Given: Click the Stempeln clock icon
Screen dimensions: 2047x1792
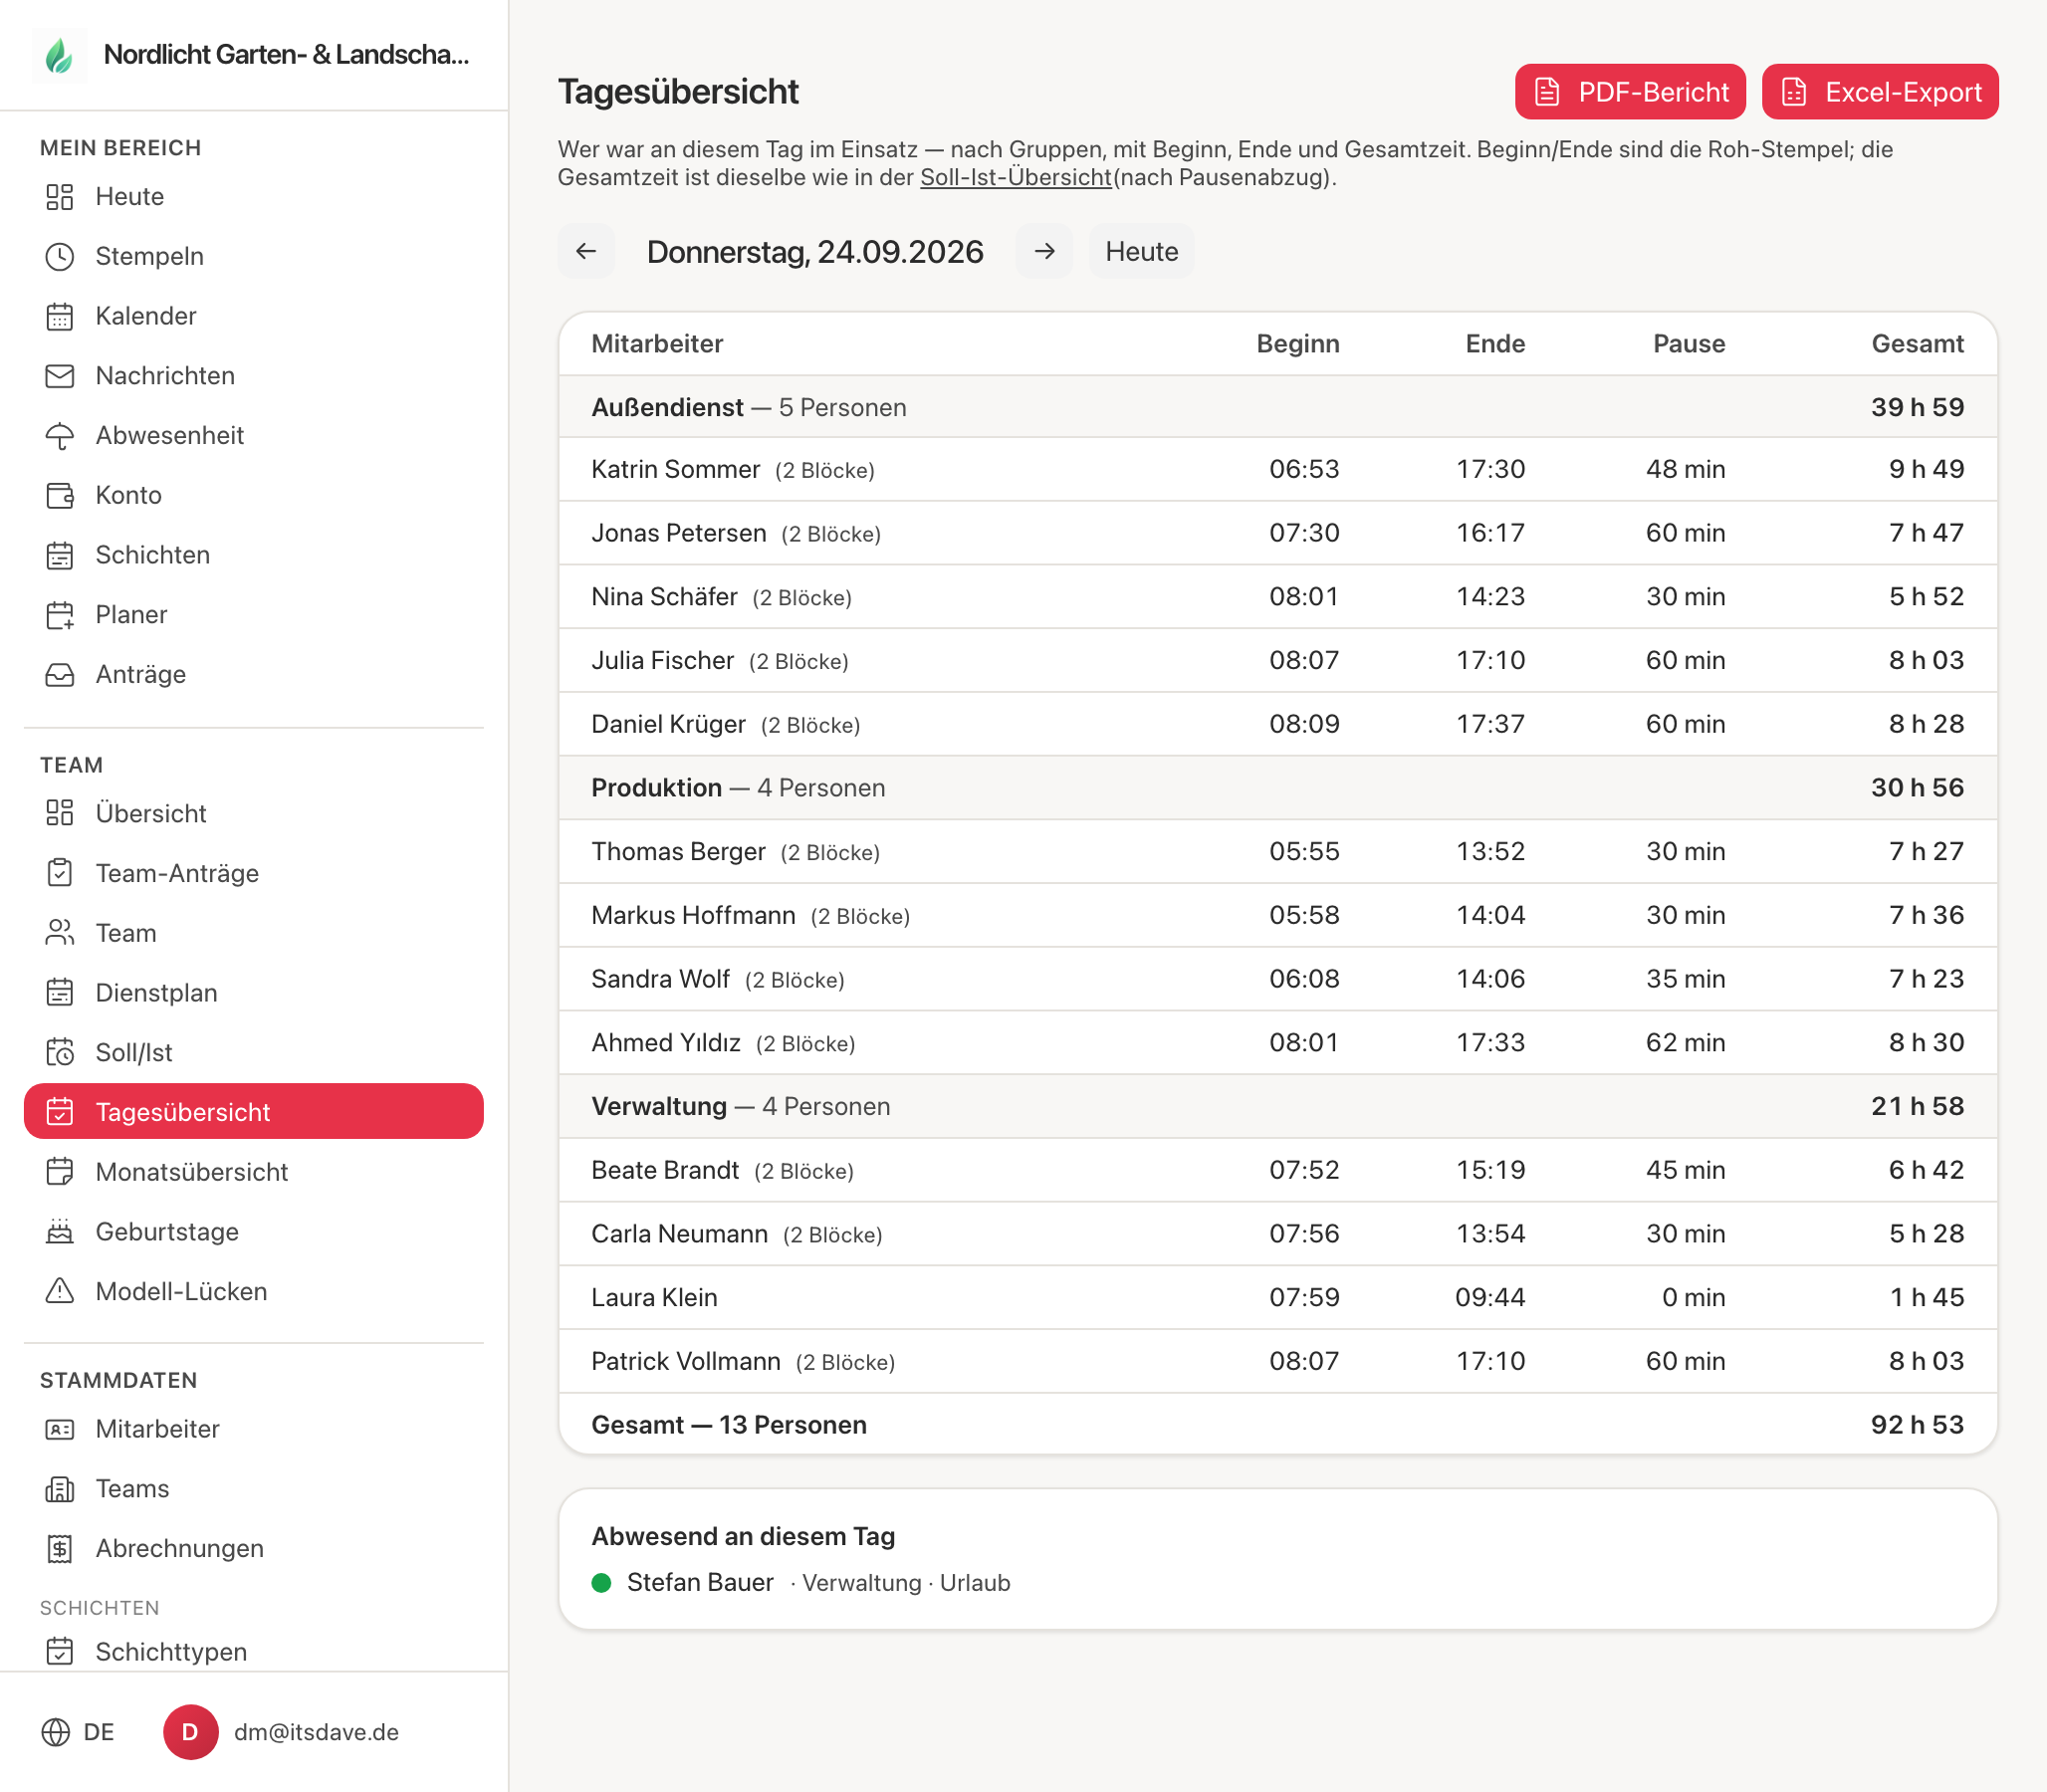Looking at the screenshot, I should point(60,257).
